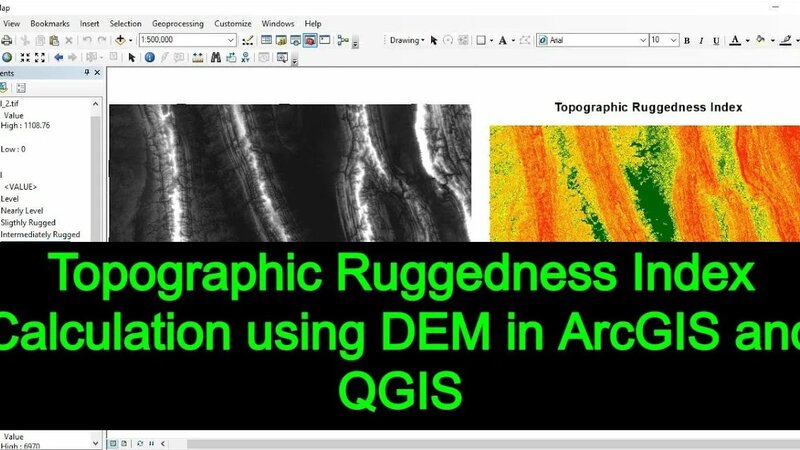Select the Identify tool icon
This screenshot has height=450, width=800.
[x=149, y=57]
